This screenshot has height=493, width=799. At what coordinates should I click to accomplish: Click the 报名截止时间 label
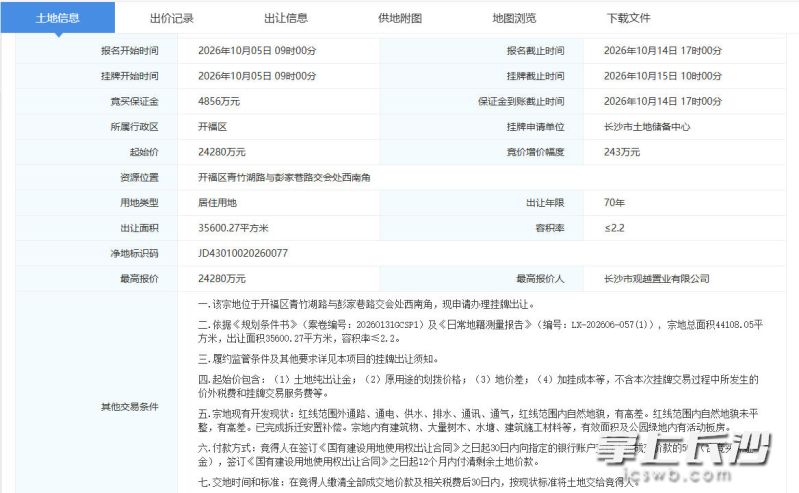click(535, 50)
